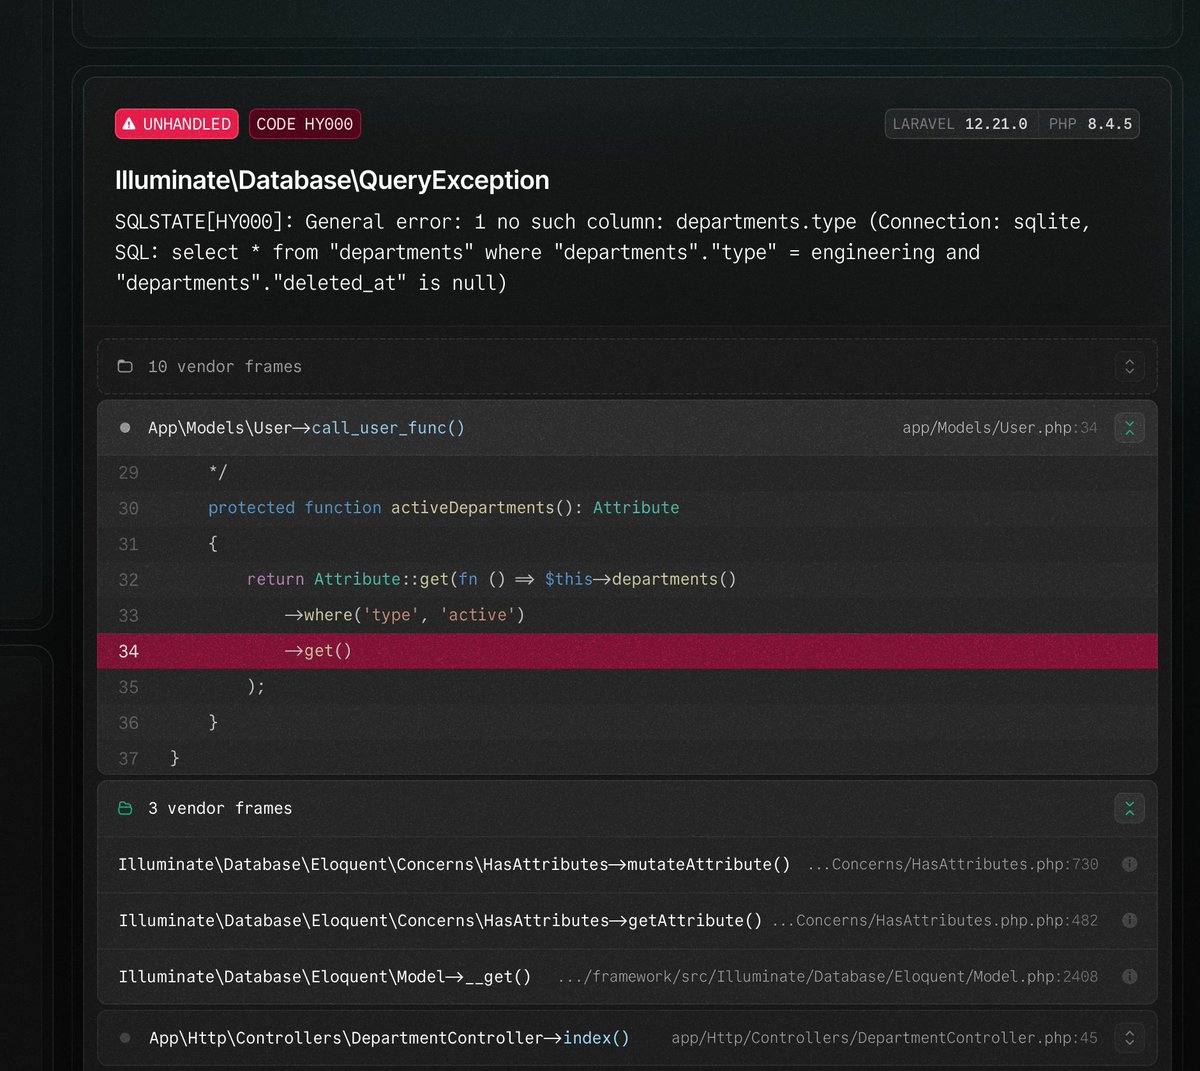The height and width of the screenshot is (1071, 1200).
Task: Collapse the App\Models\User call_user_func frame
Action: pyautogui.click(x=1129, y=428)
